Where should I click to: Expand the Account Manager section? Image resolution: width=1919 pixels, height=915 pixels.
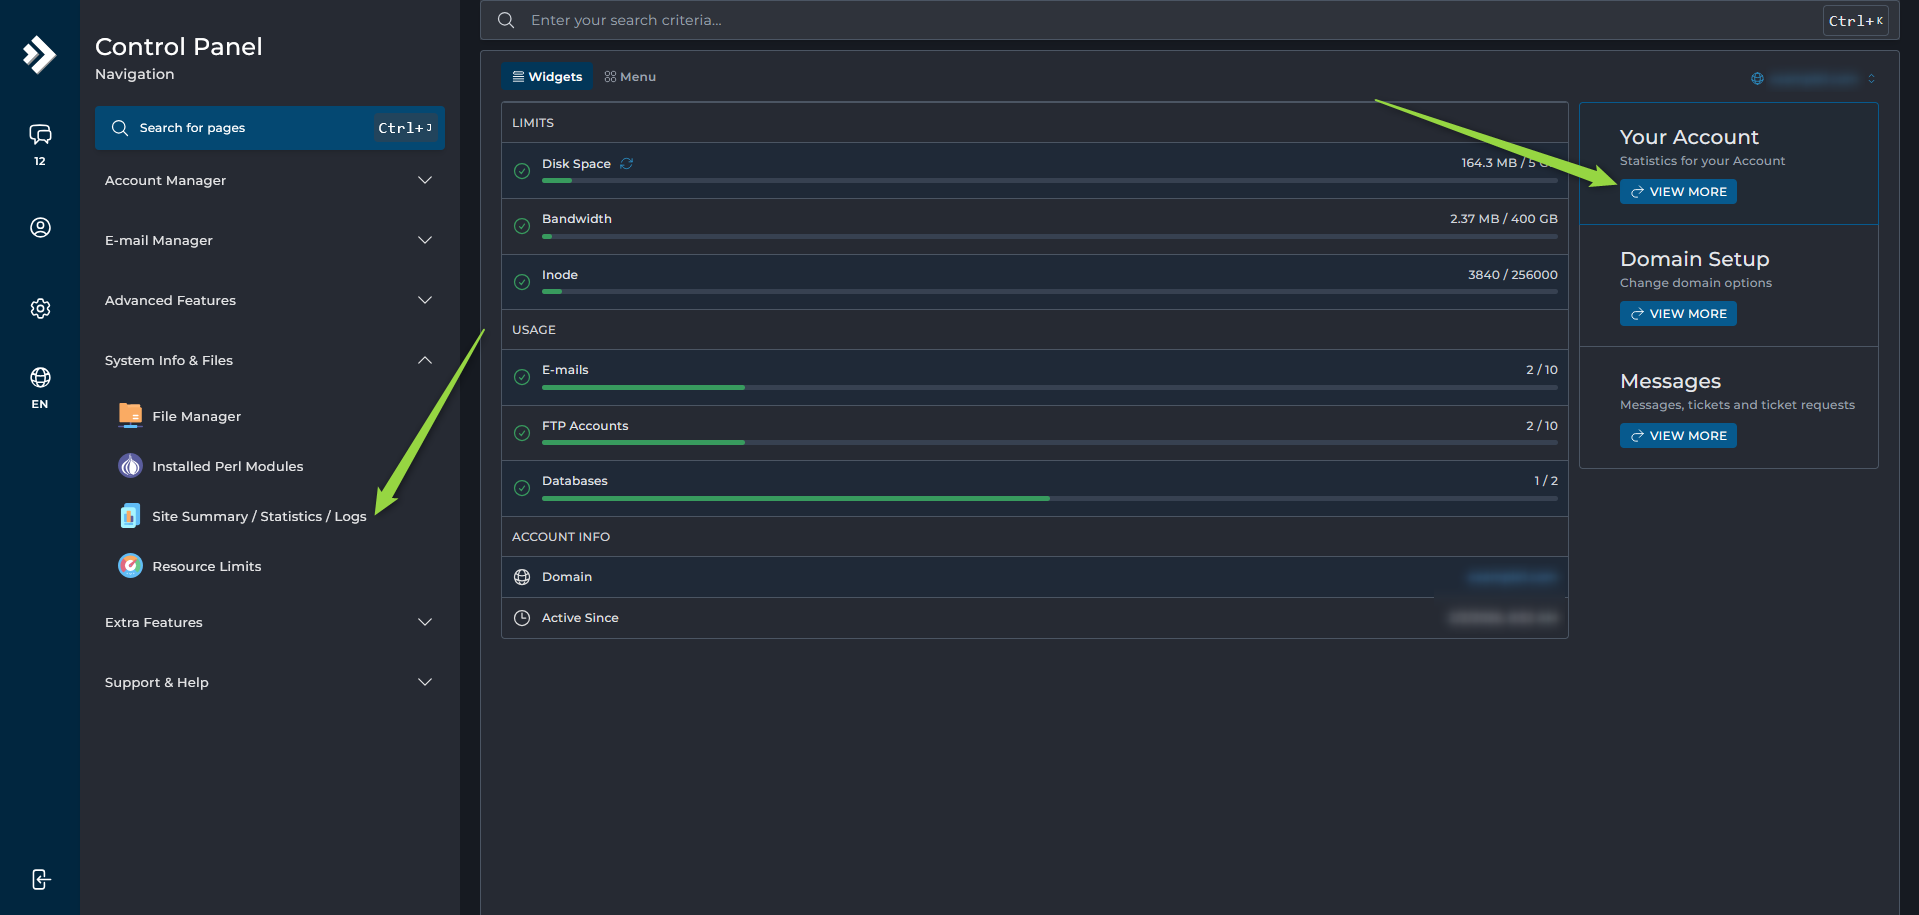(270, 180)
